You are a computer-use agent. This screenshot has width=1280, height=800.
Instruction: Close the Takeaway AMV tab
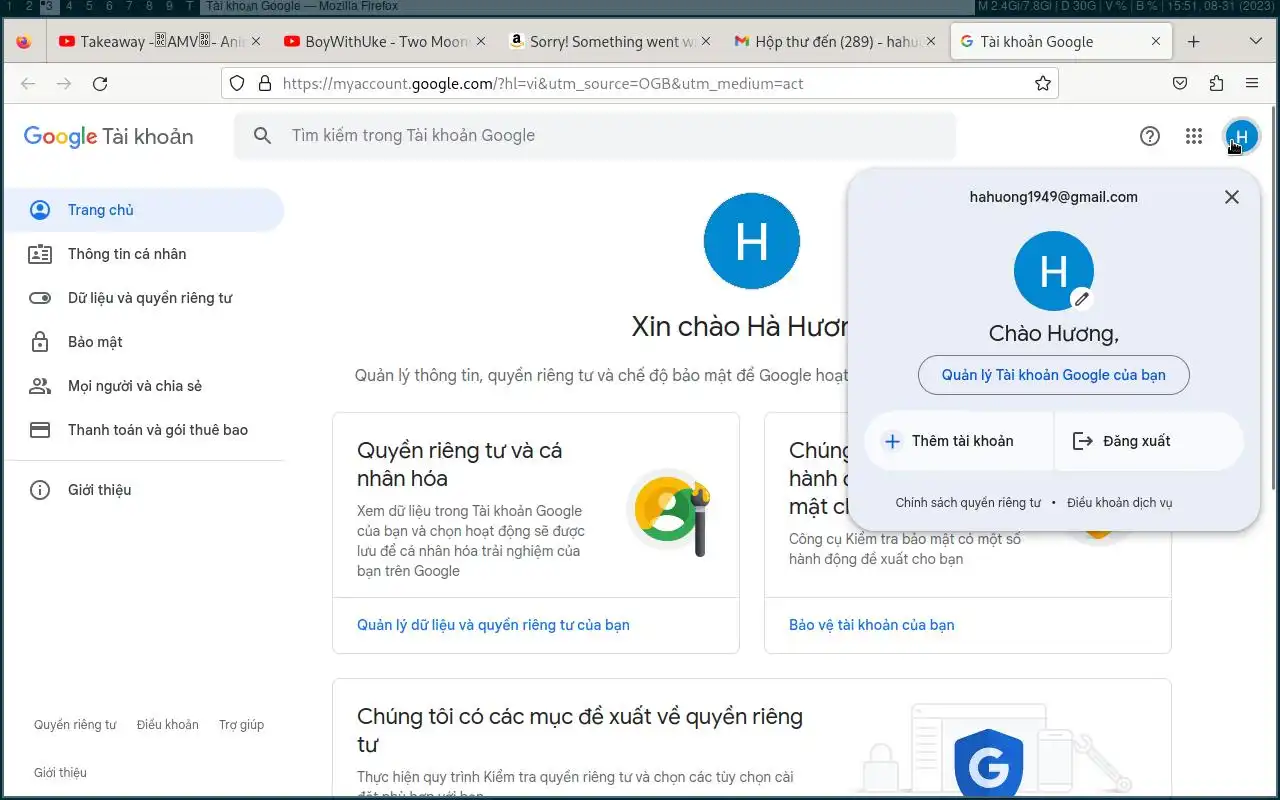click(x=255, y=42)
